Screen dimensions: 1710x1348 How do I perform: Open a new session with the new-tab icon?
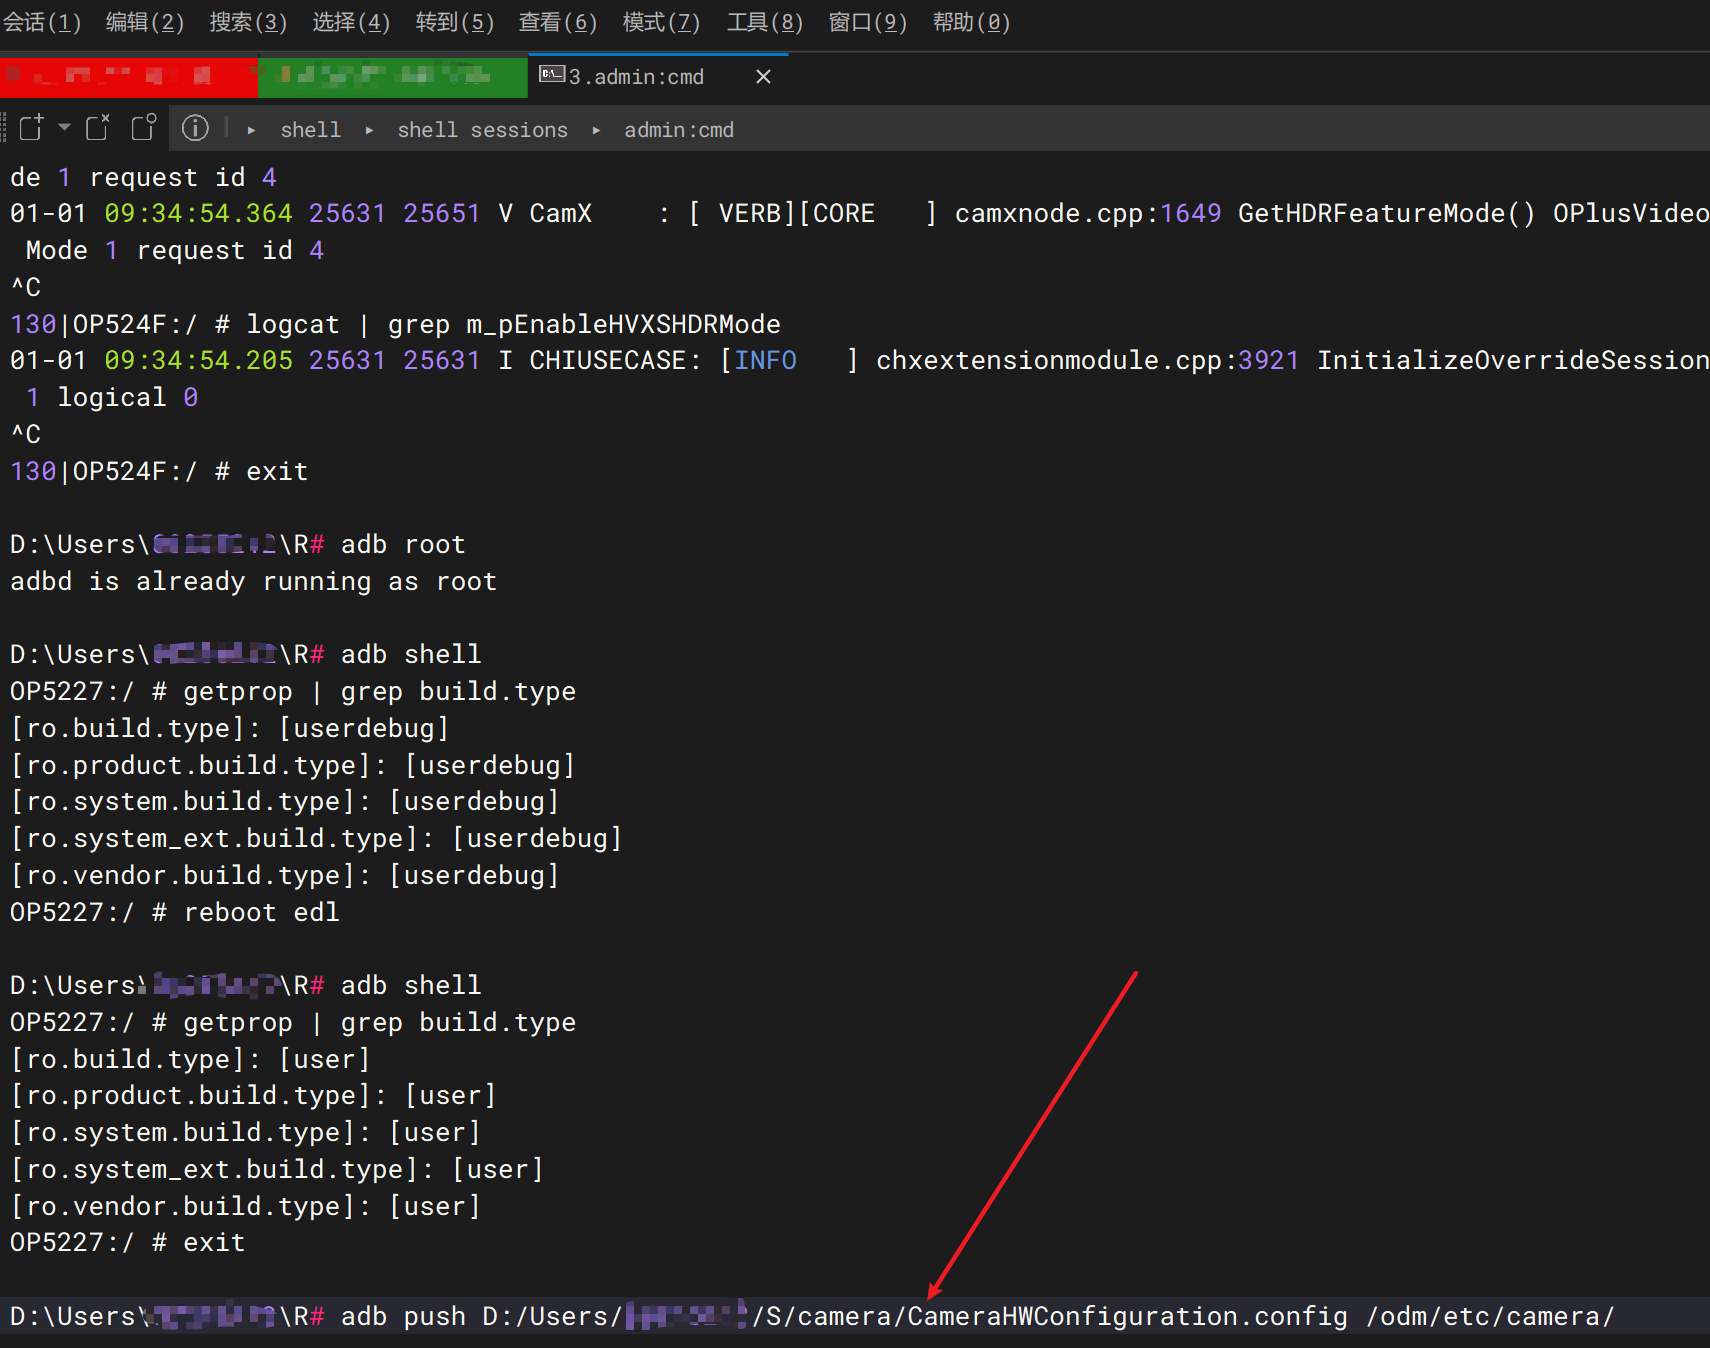[x=29, y=127]
